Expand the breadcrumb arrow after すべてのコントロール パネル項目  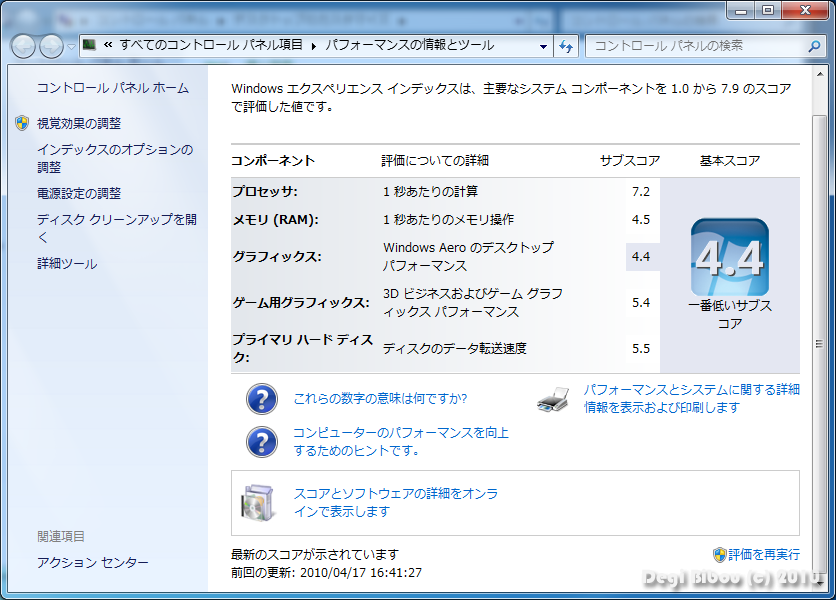click(314, 46)
